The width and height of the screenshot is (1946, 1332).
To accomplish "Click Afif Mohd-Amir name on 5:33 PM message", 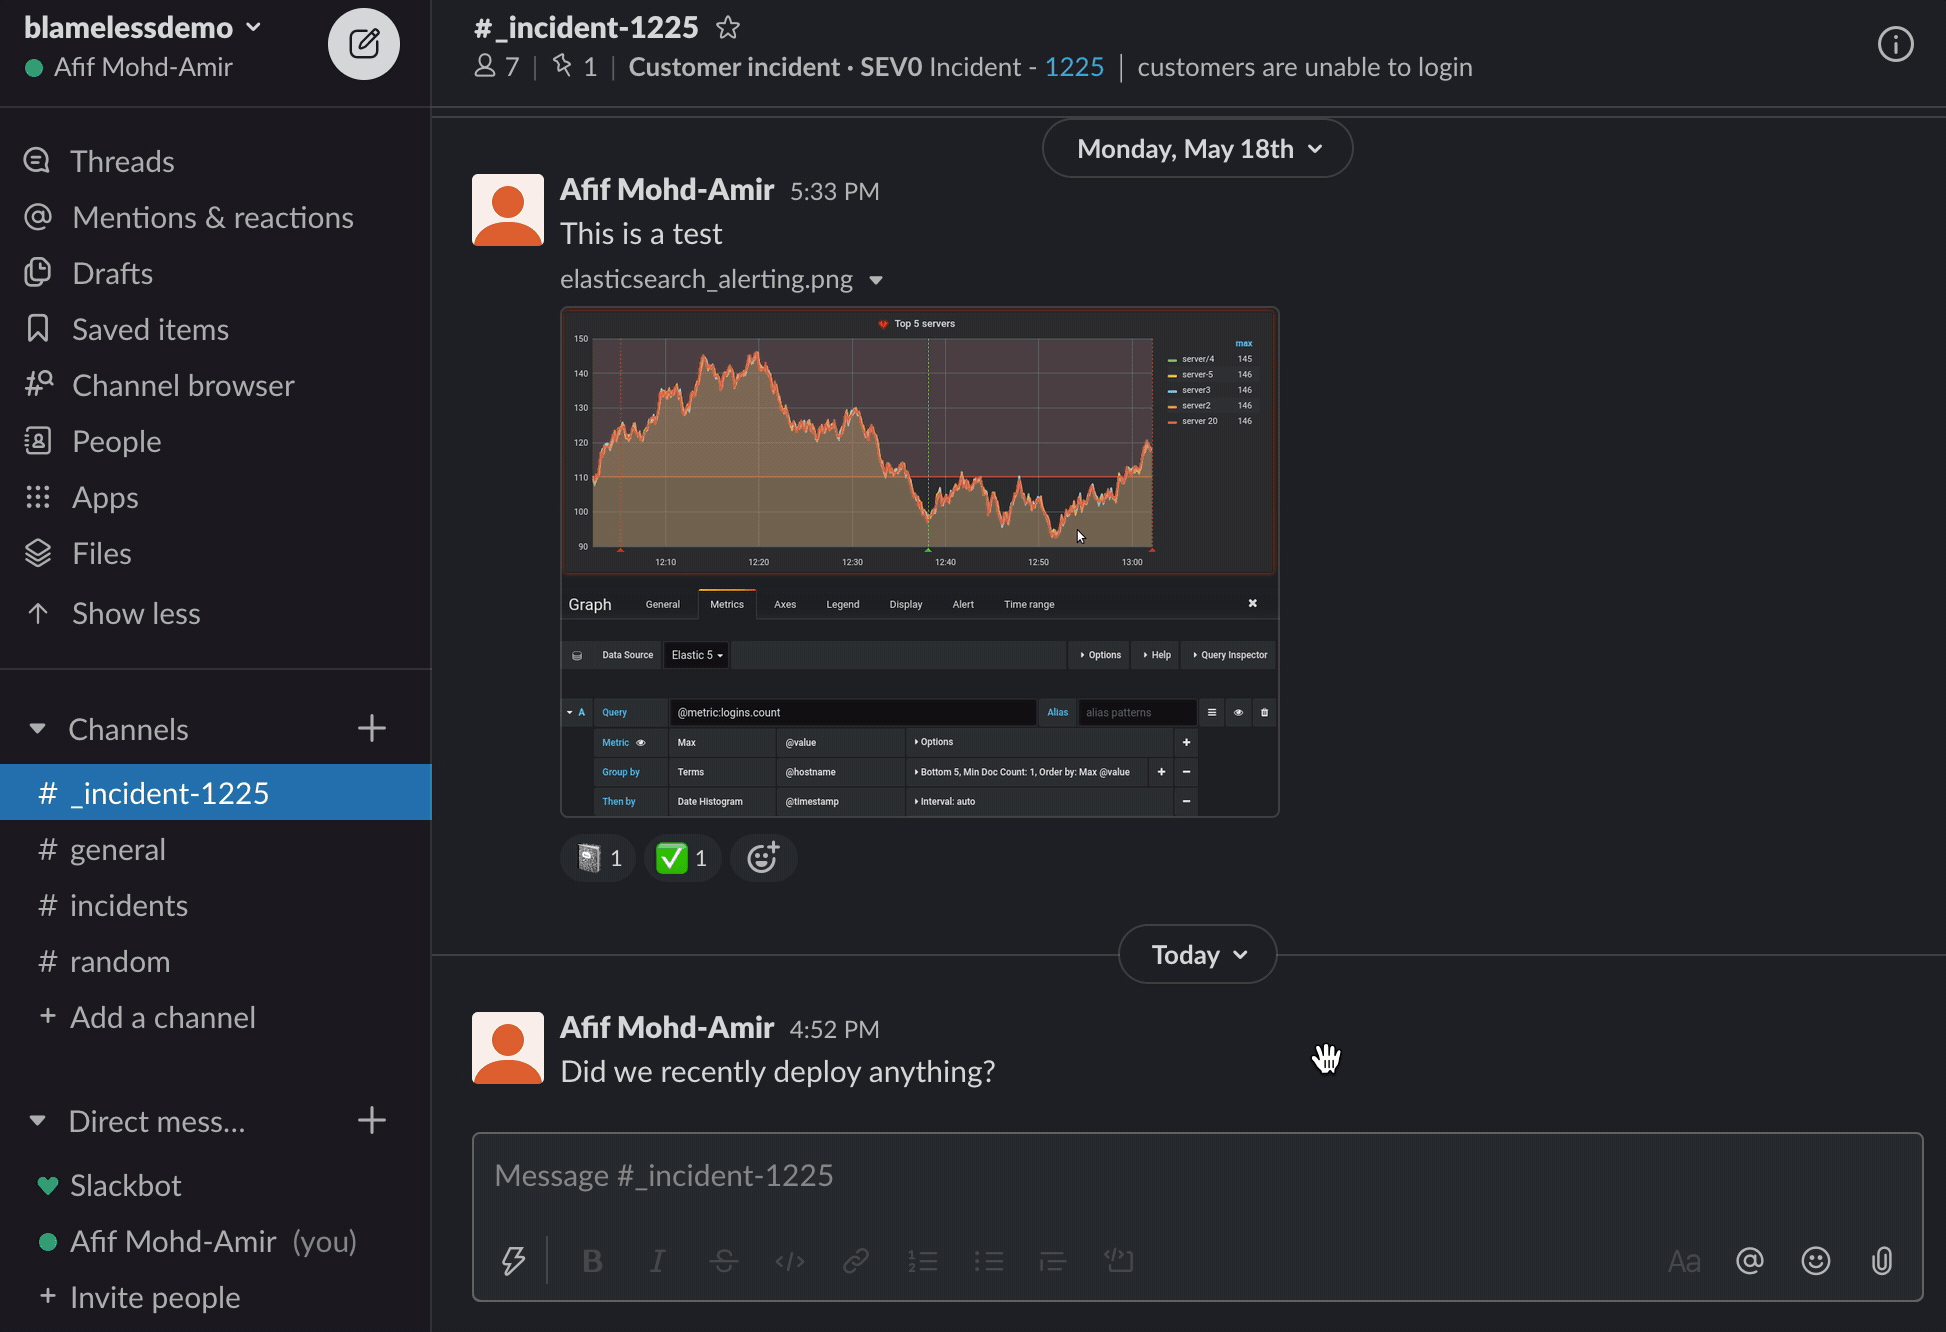I will click(667, 189).
